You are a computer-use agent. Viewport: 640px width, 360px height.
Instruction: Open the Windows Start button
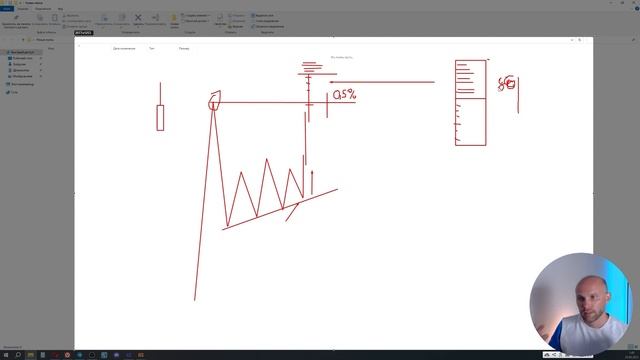click(x=6, y=355)
